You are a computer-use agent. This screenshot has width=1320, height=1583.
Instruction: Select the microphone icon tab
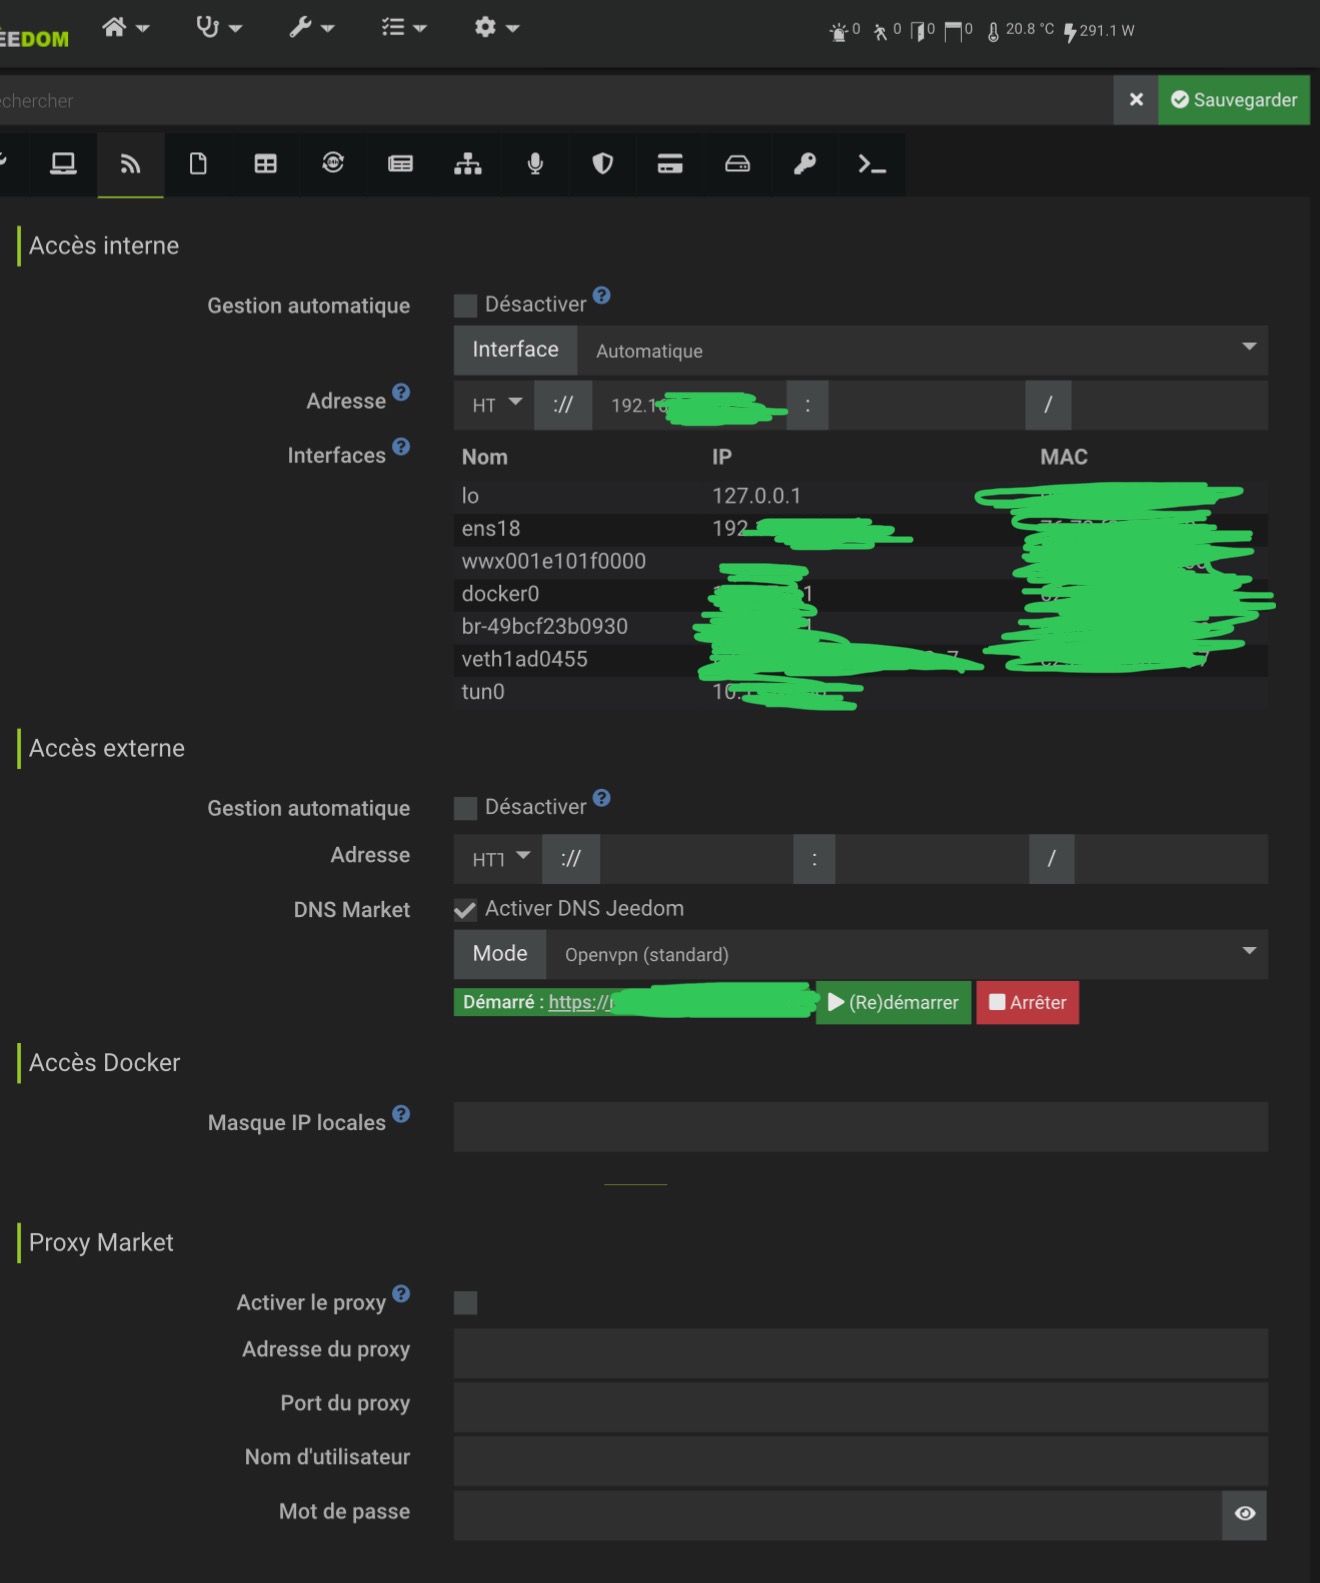(x=535, y=164)
